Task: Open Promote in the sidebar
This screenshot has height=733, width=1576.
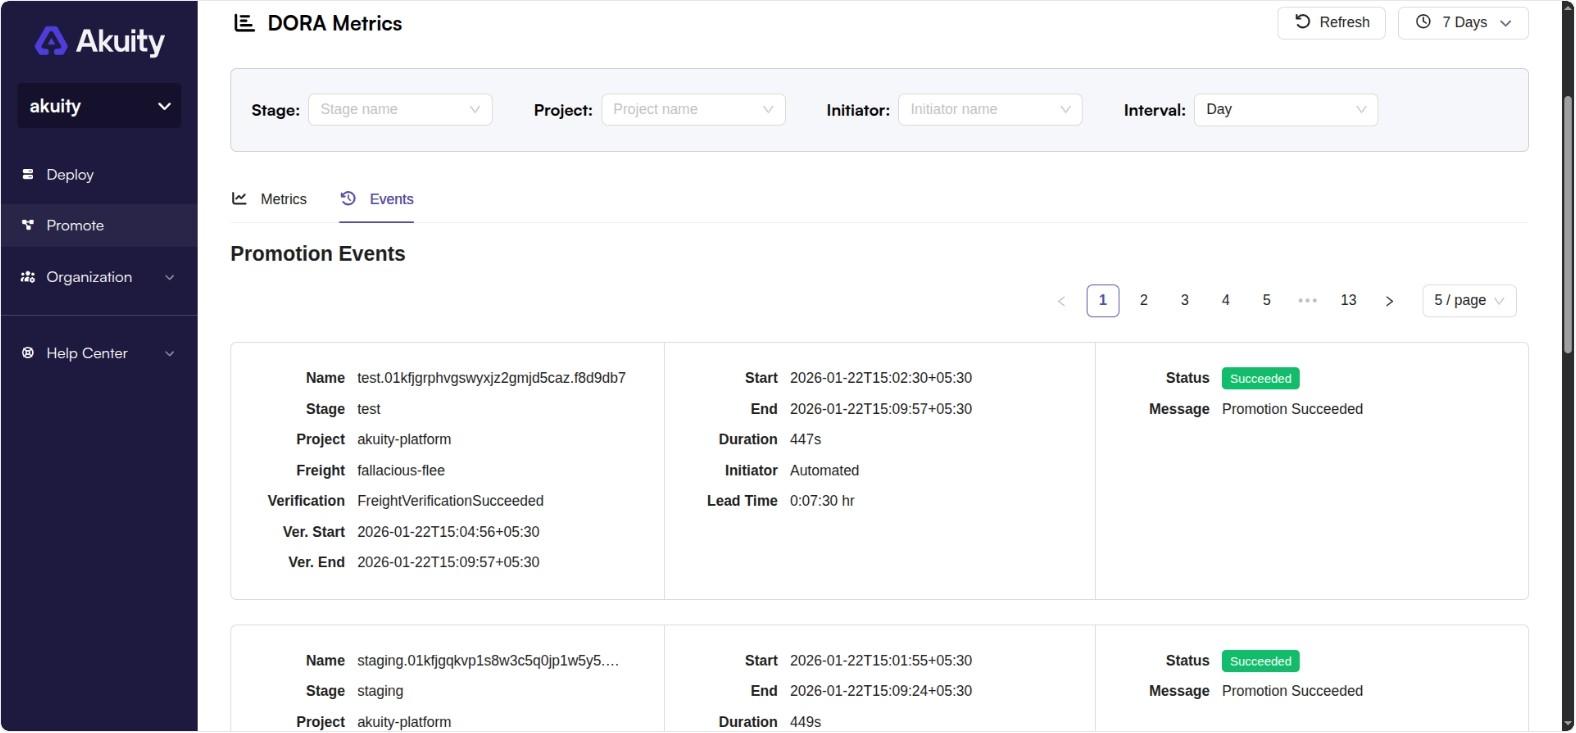Action: click(99, 225)
